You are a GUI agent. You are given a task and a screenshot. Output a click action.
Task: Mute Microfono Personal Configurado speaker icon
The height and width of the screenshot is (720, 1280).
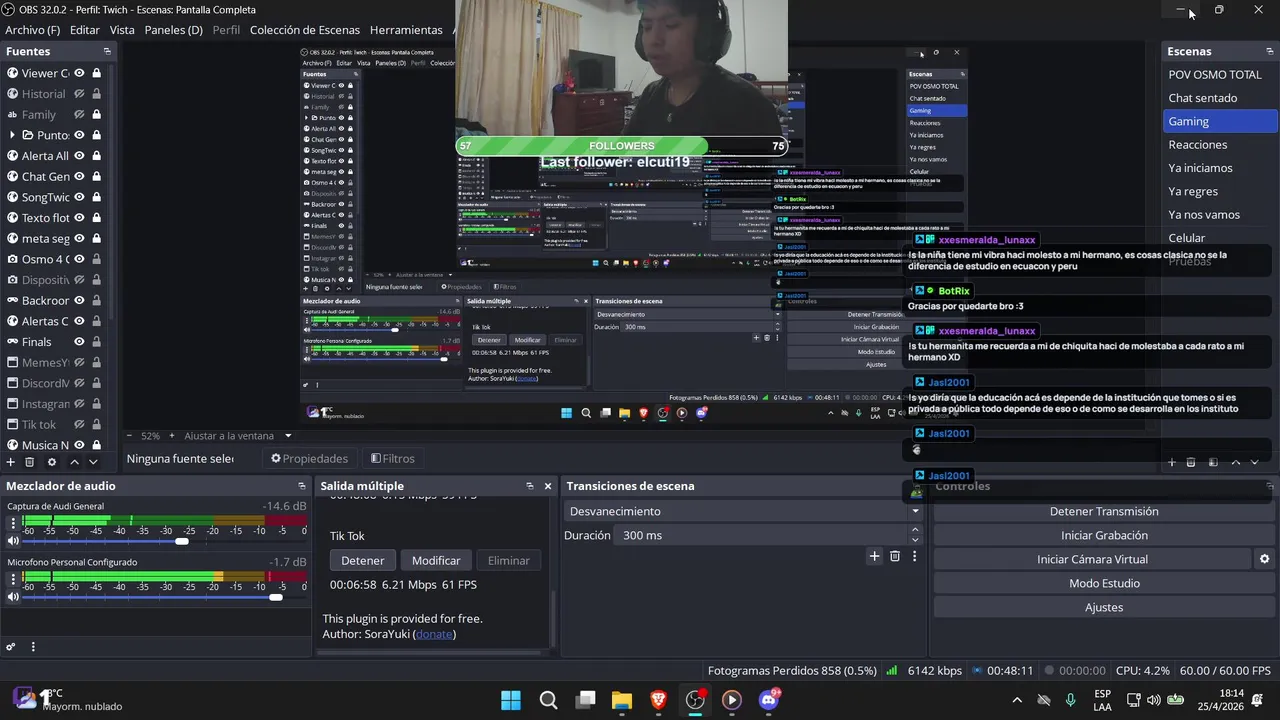(x=13, y=597)
